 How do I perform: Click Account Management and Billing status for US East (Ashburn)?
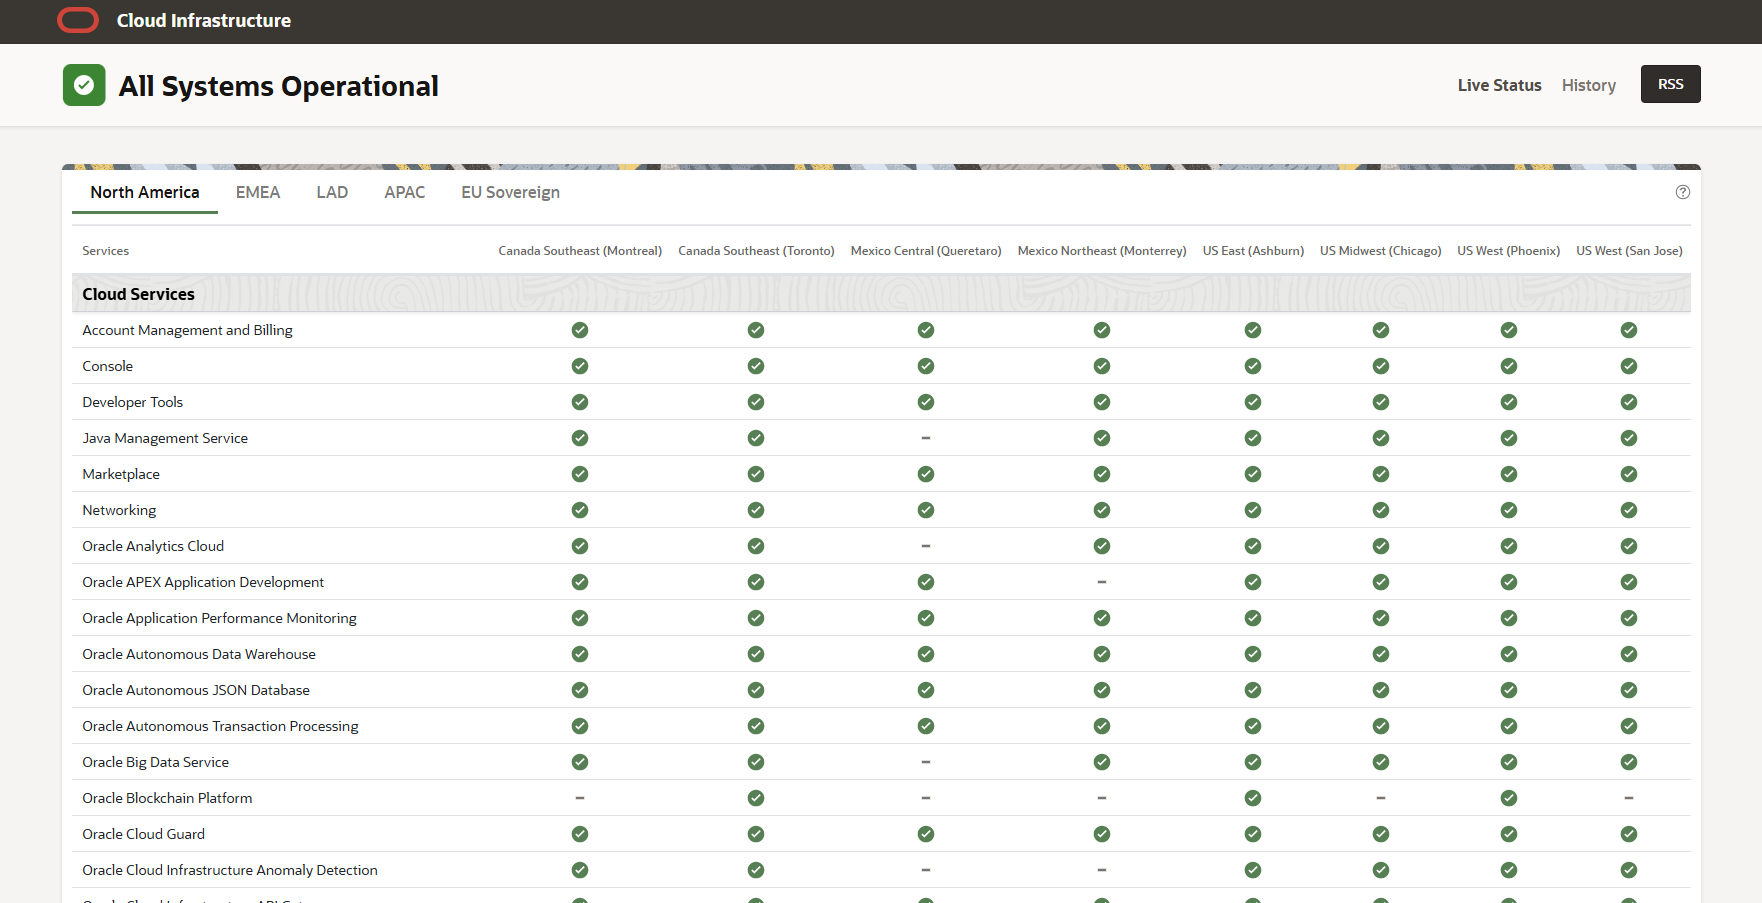click(x=1253, y=330)
